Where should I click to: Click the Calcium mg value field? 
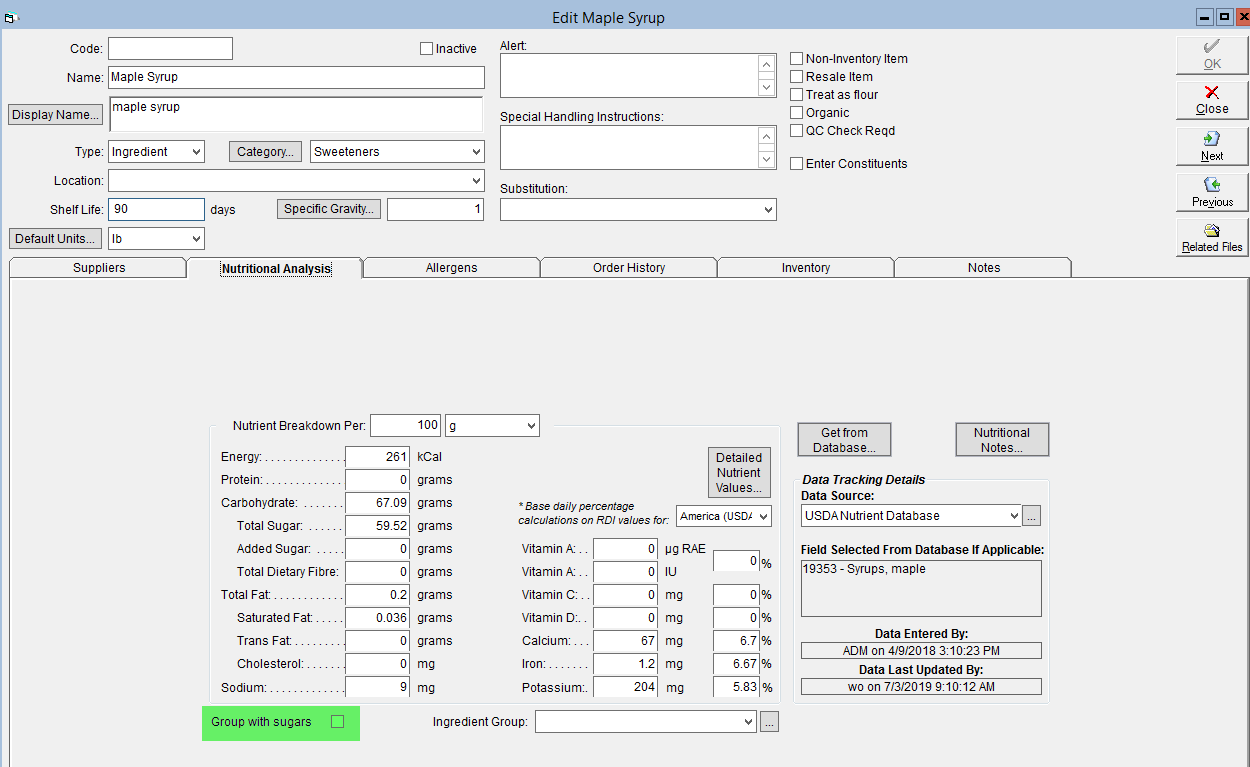626,641
